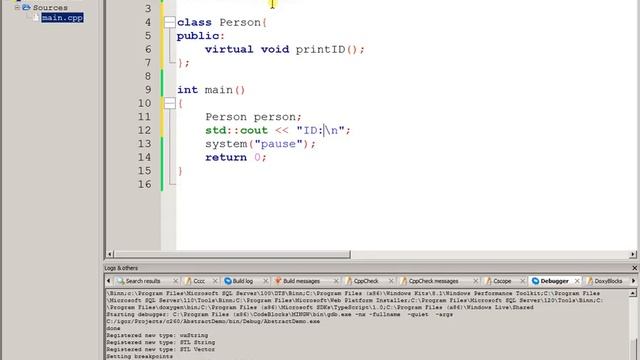Close the Cccc tab

tap(215, 281)
